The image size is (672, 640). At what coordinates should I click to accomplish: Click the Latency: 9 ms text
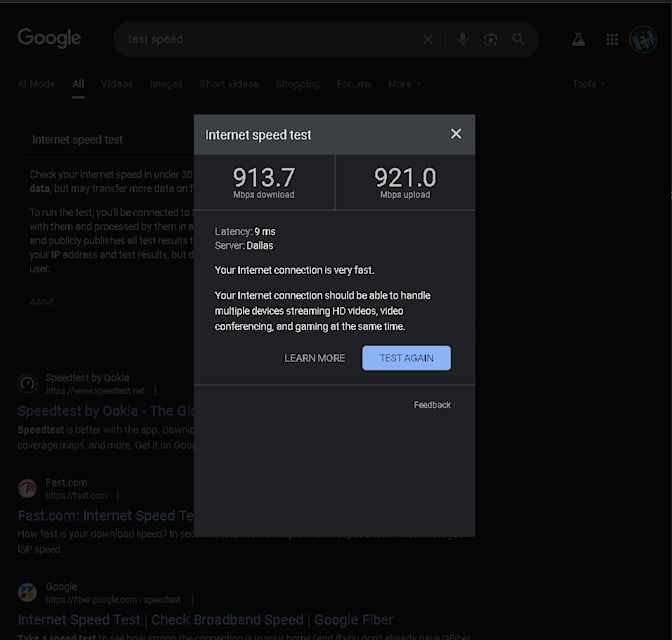click(x=245, y=231)
